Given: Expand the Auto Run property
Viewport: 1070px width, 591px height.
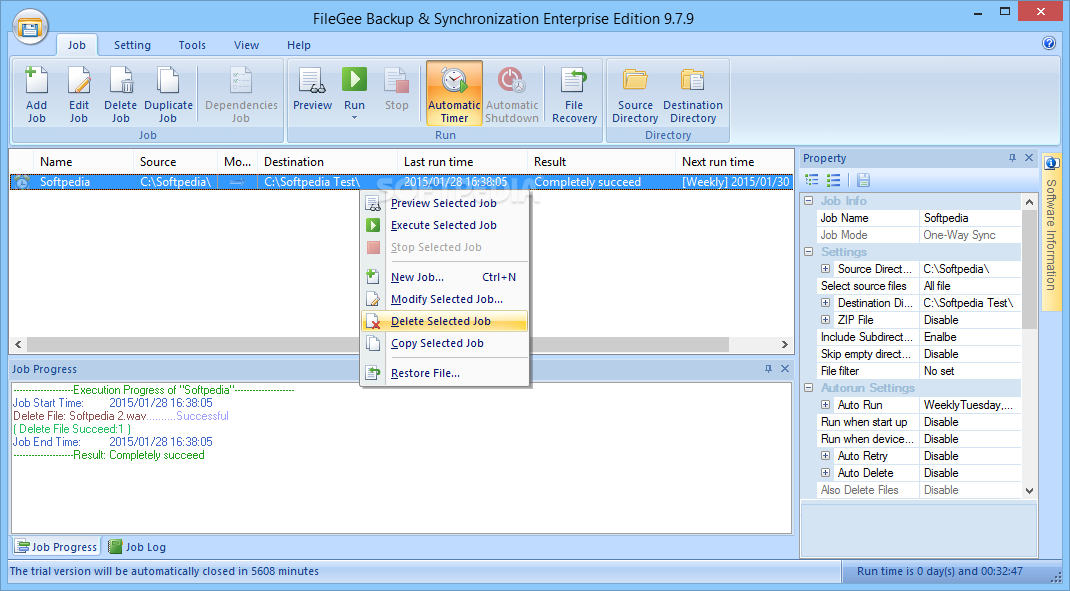Looking at the screenshot, I should tap(825, 405).
